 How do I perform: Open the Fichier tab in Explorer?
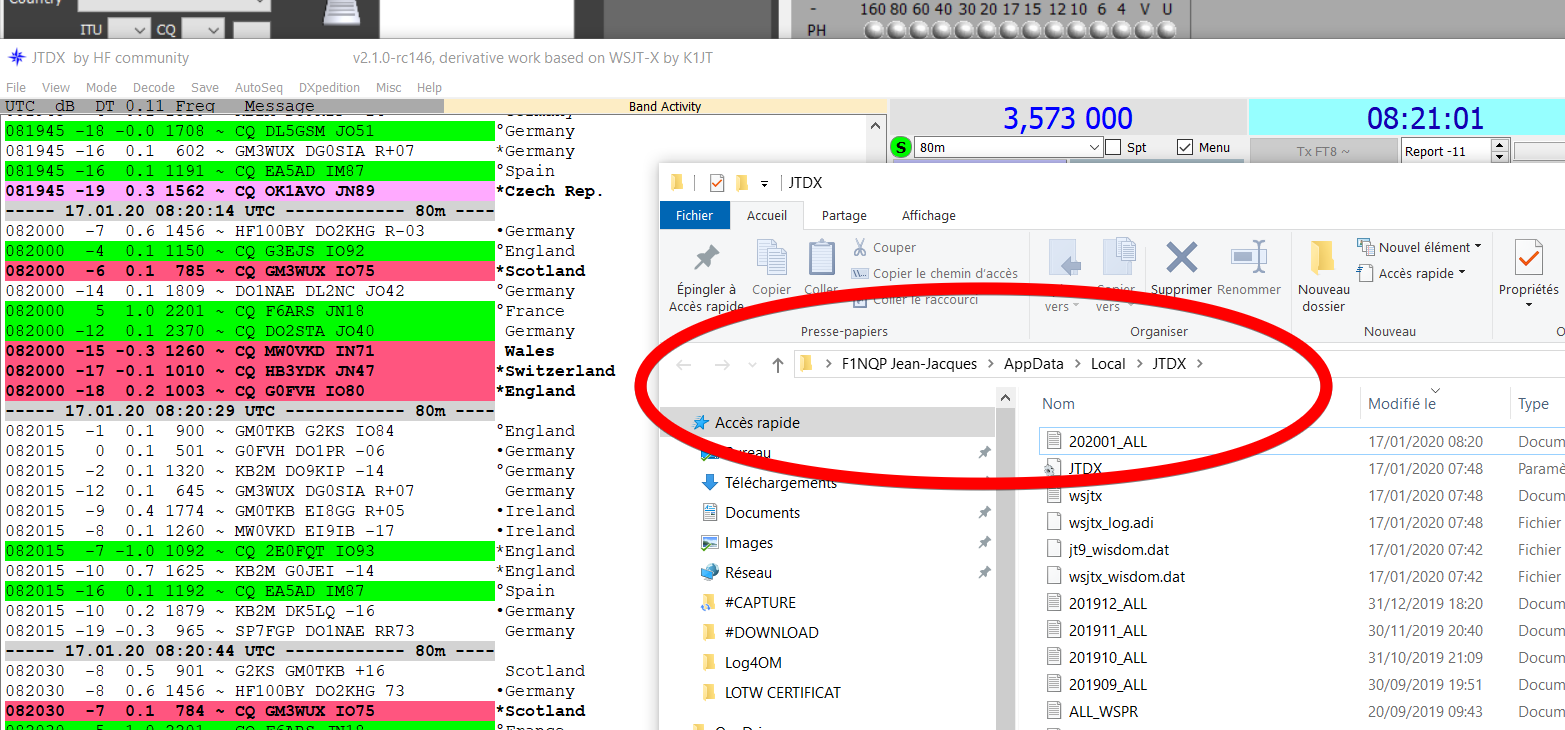tap(695, 215)
